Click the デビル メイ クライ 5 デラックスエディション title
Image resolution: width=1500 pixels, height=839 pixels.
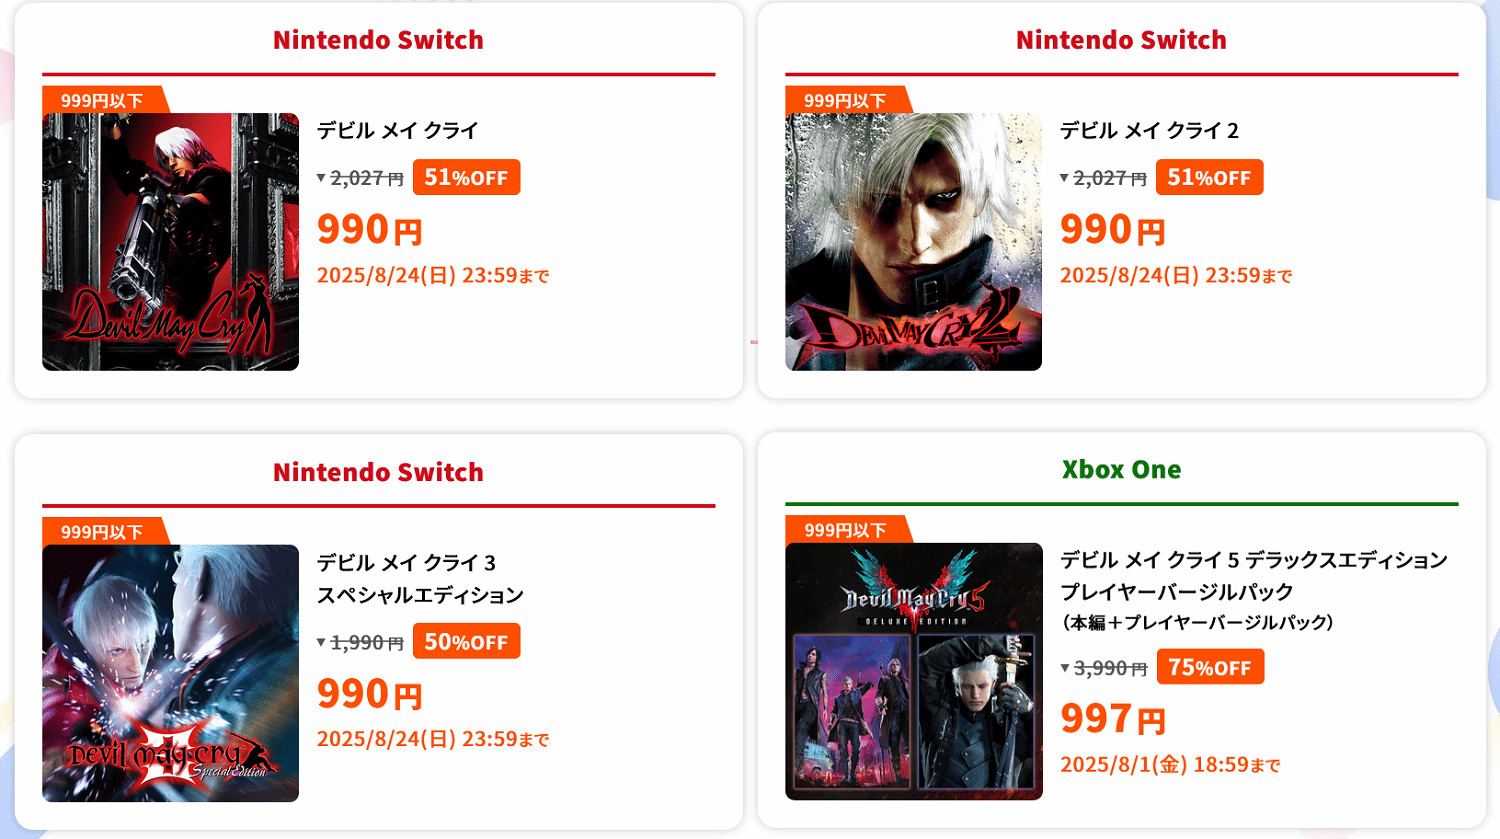point(1253,575)
